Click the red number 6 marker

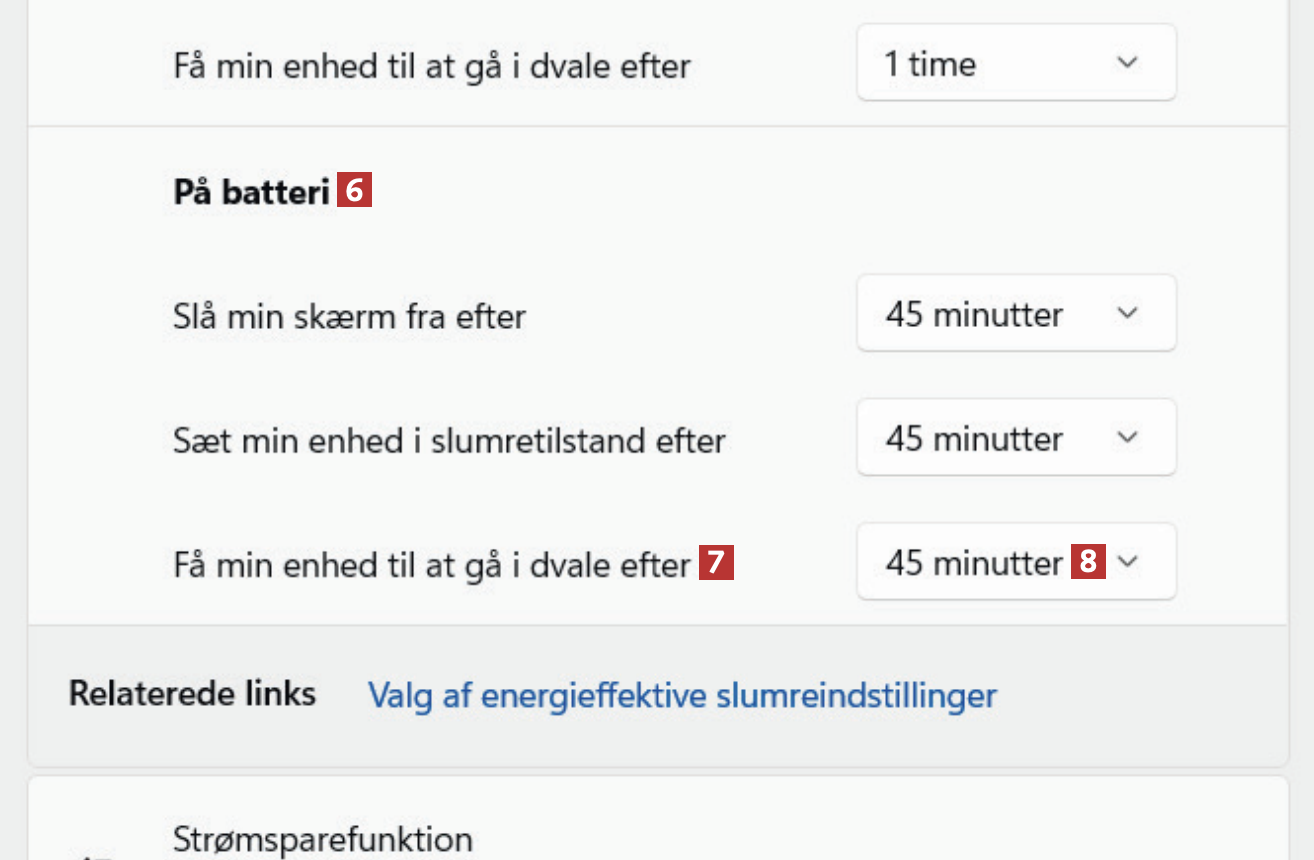tap(354, 190)
